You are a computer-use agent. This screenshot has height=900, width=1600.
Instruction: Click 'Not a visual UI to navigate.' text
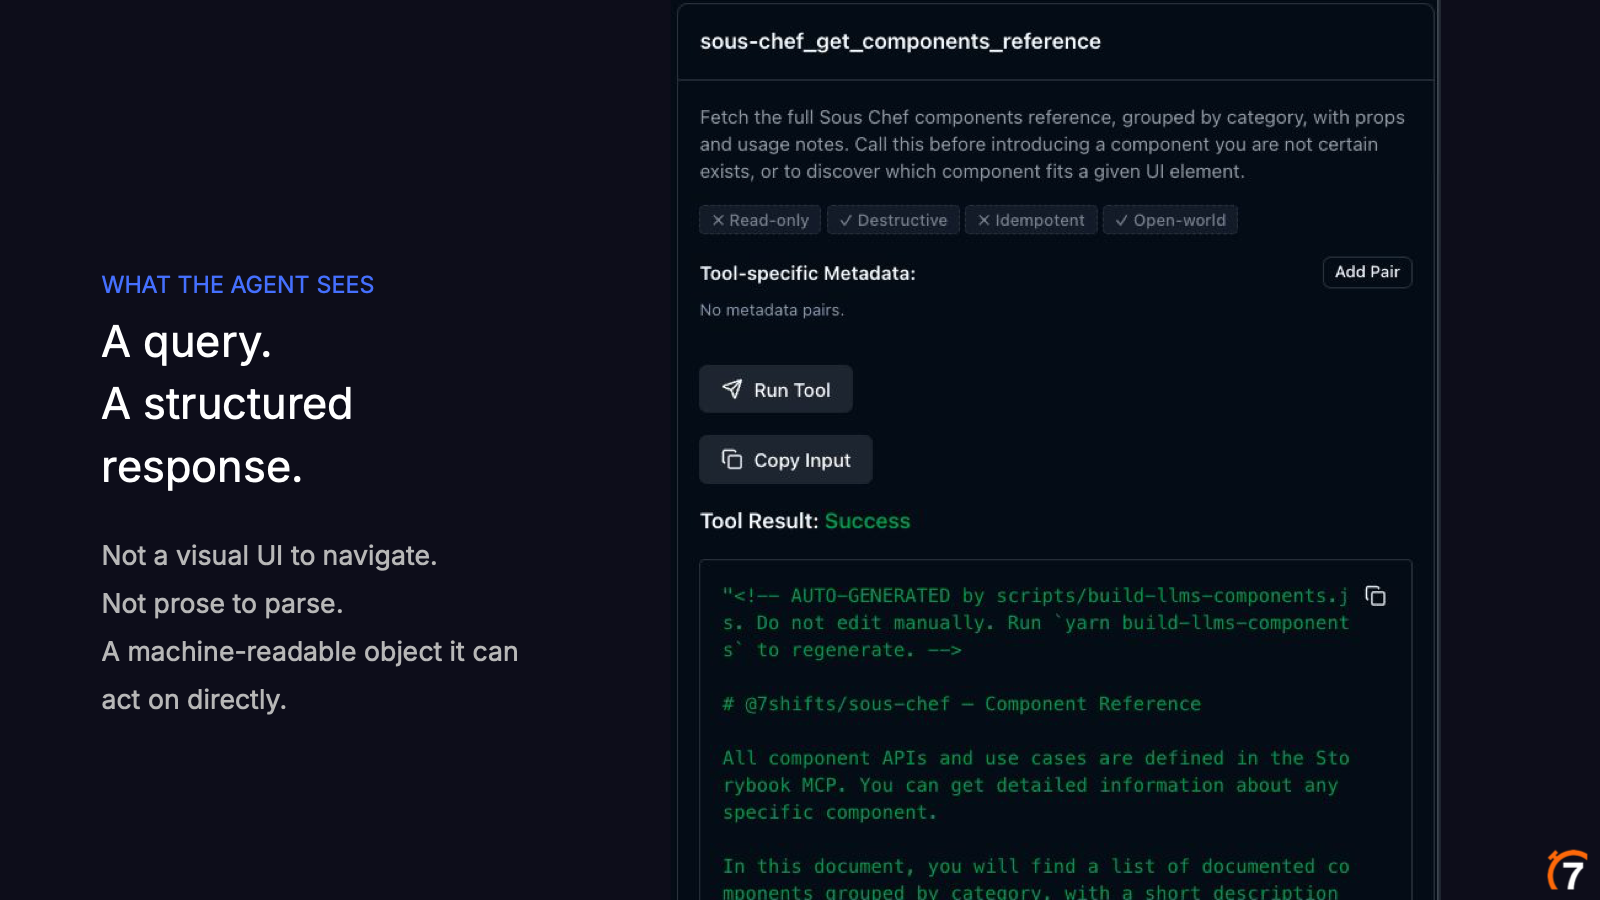270,556
